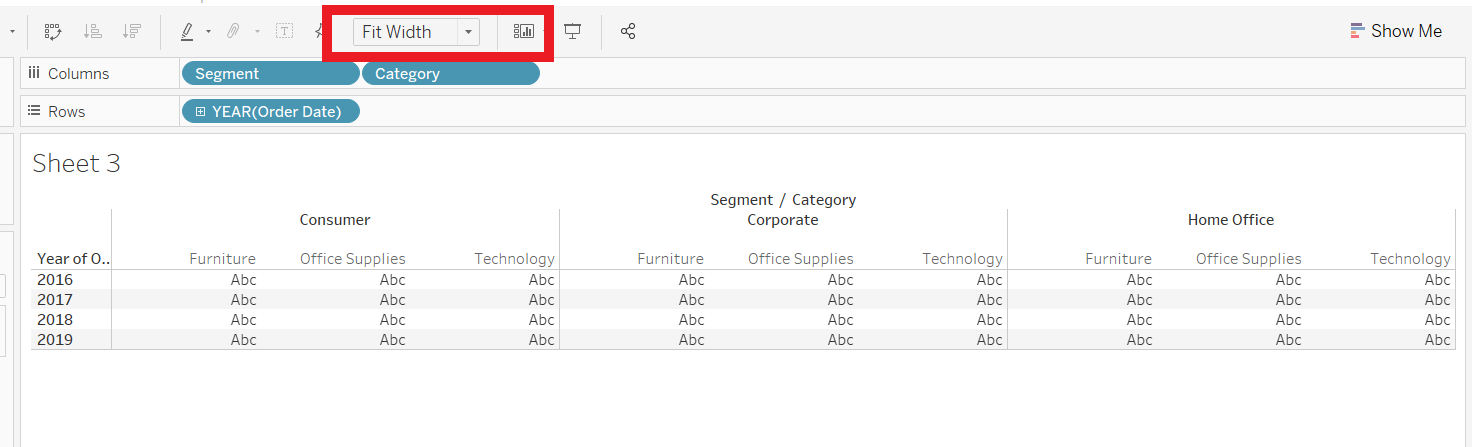Select the 2018 row header
The width and height of the screenshot is (1472, 447).
(55, 319)
